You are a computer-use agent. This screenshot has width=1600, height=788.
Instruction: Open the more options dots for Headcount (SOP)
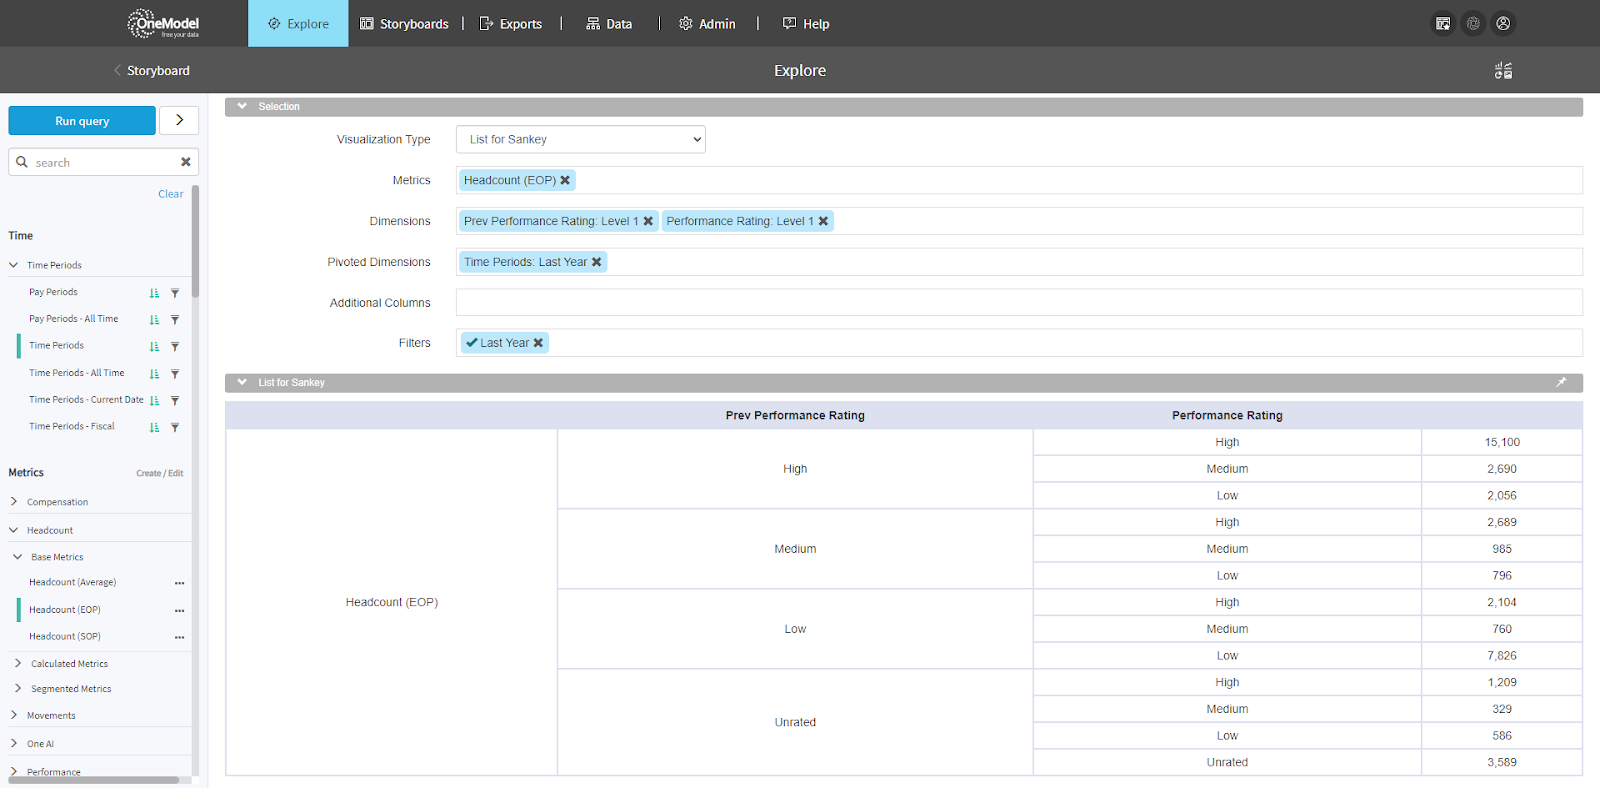[179, 637]
